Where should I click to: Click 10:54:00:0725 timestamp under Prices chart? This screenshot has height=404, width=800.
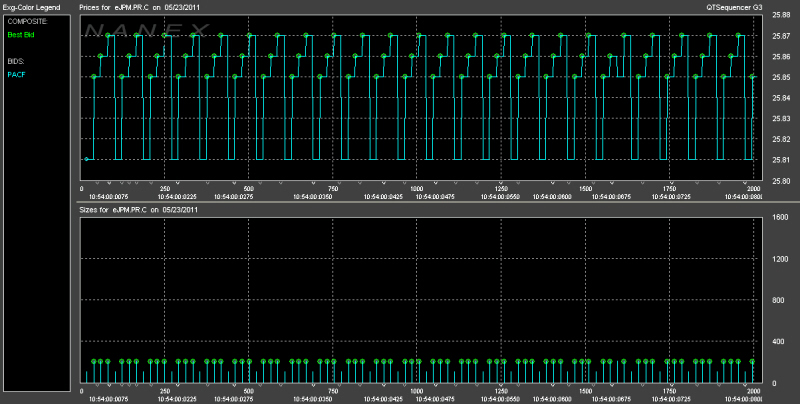pyautogui.click(x=671, y=196)
